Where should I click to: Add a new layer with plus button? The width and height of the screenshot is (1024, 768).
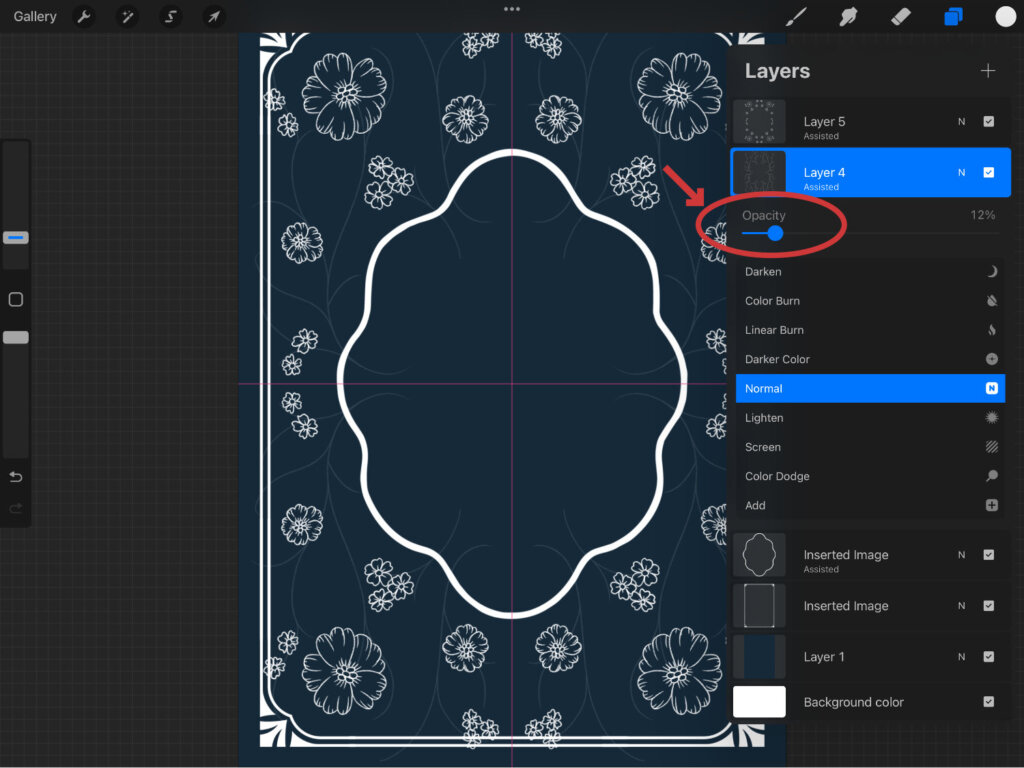988,71
